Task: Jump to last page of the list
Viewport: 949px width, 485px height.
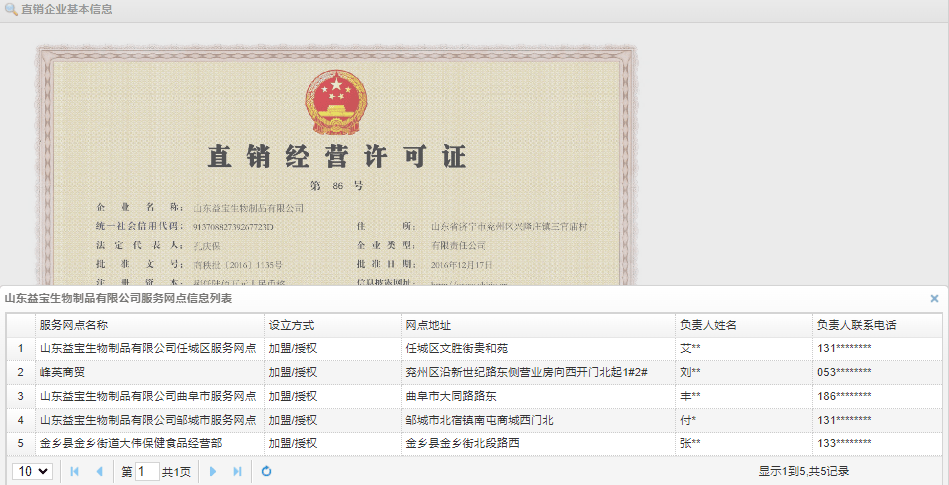Action: [237, 471]
